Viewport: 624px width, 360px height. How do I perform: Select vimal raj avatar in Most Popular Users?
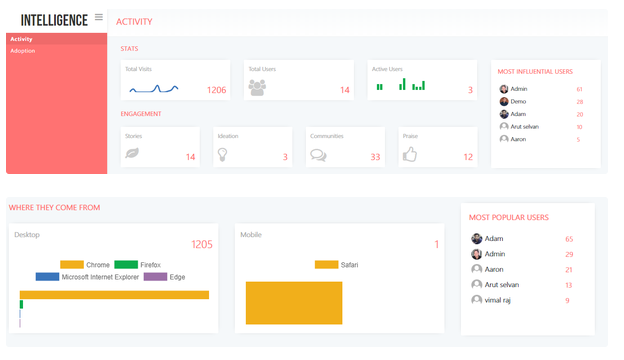point(476,300)
